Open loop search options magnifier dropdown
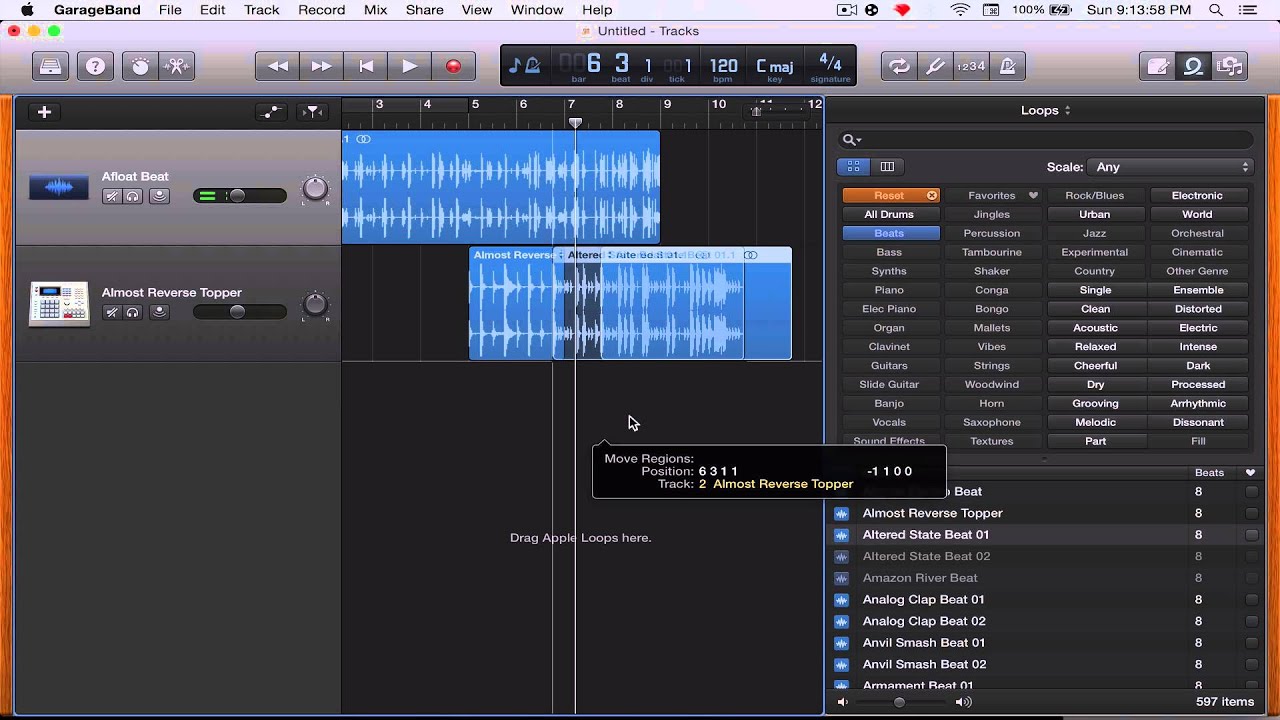 (851, 140)
